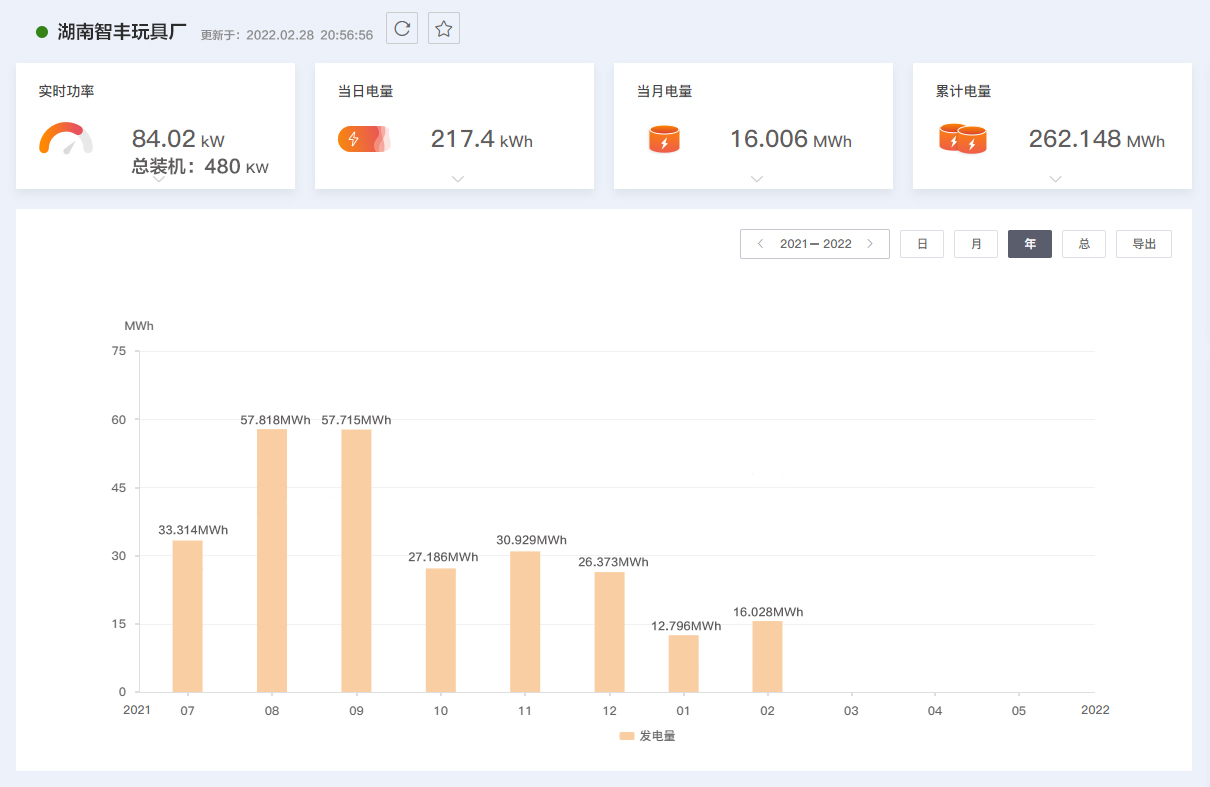Click the stacked battery icon in 累计电量 card
Image resolution: width=1210 pixels, height=787 pixels.
point(962,140)
